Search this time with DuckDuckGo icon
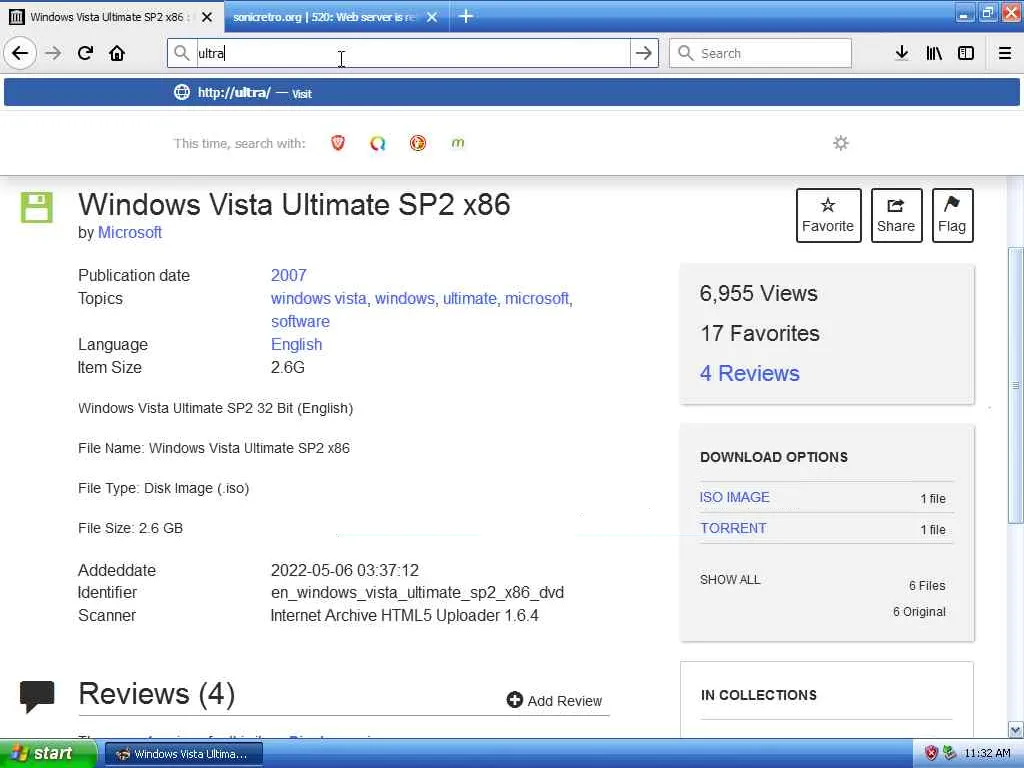The height and width of the screenshot is (768, 1024). pyautogui.click(x=418, y=143)
